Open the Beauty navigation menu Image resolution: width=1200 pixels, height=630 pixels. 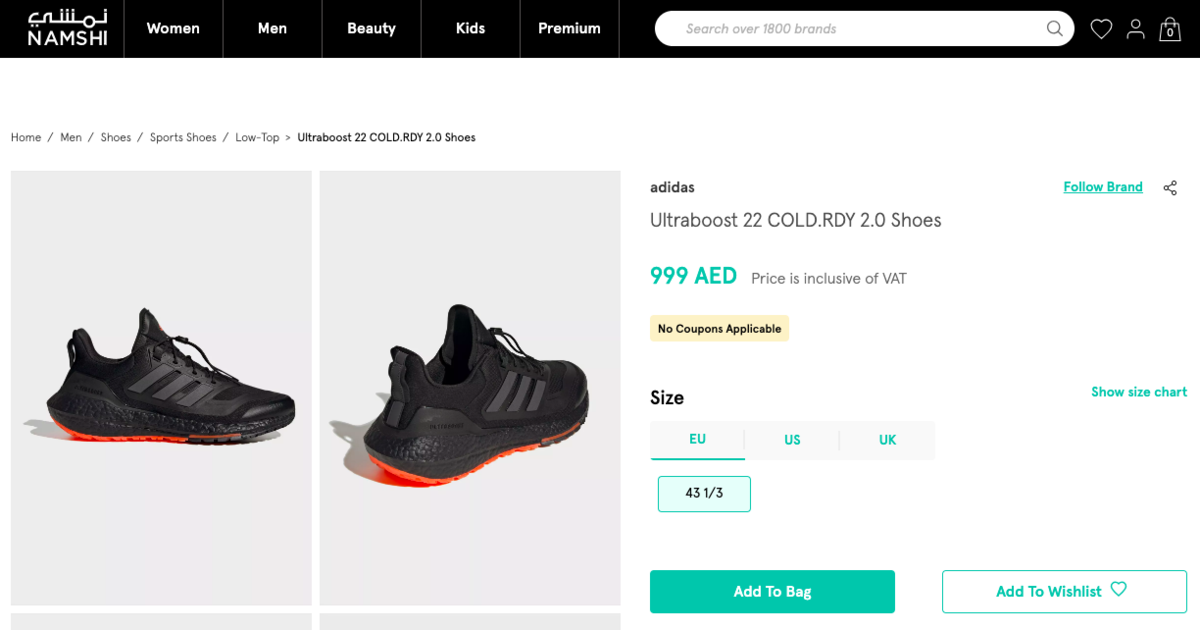[371, 29]
